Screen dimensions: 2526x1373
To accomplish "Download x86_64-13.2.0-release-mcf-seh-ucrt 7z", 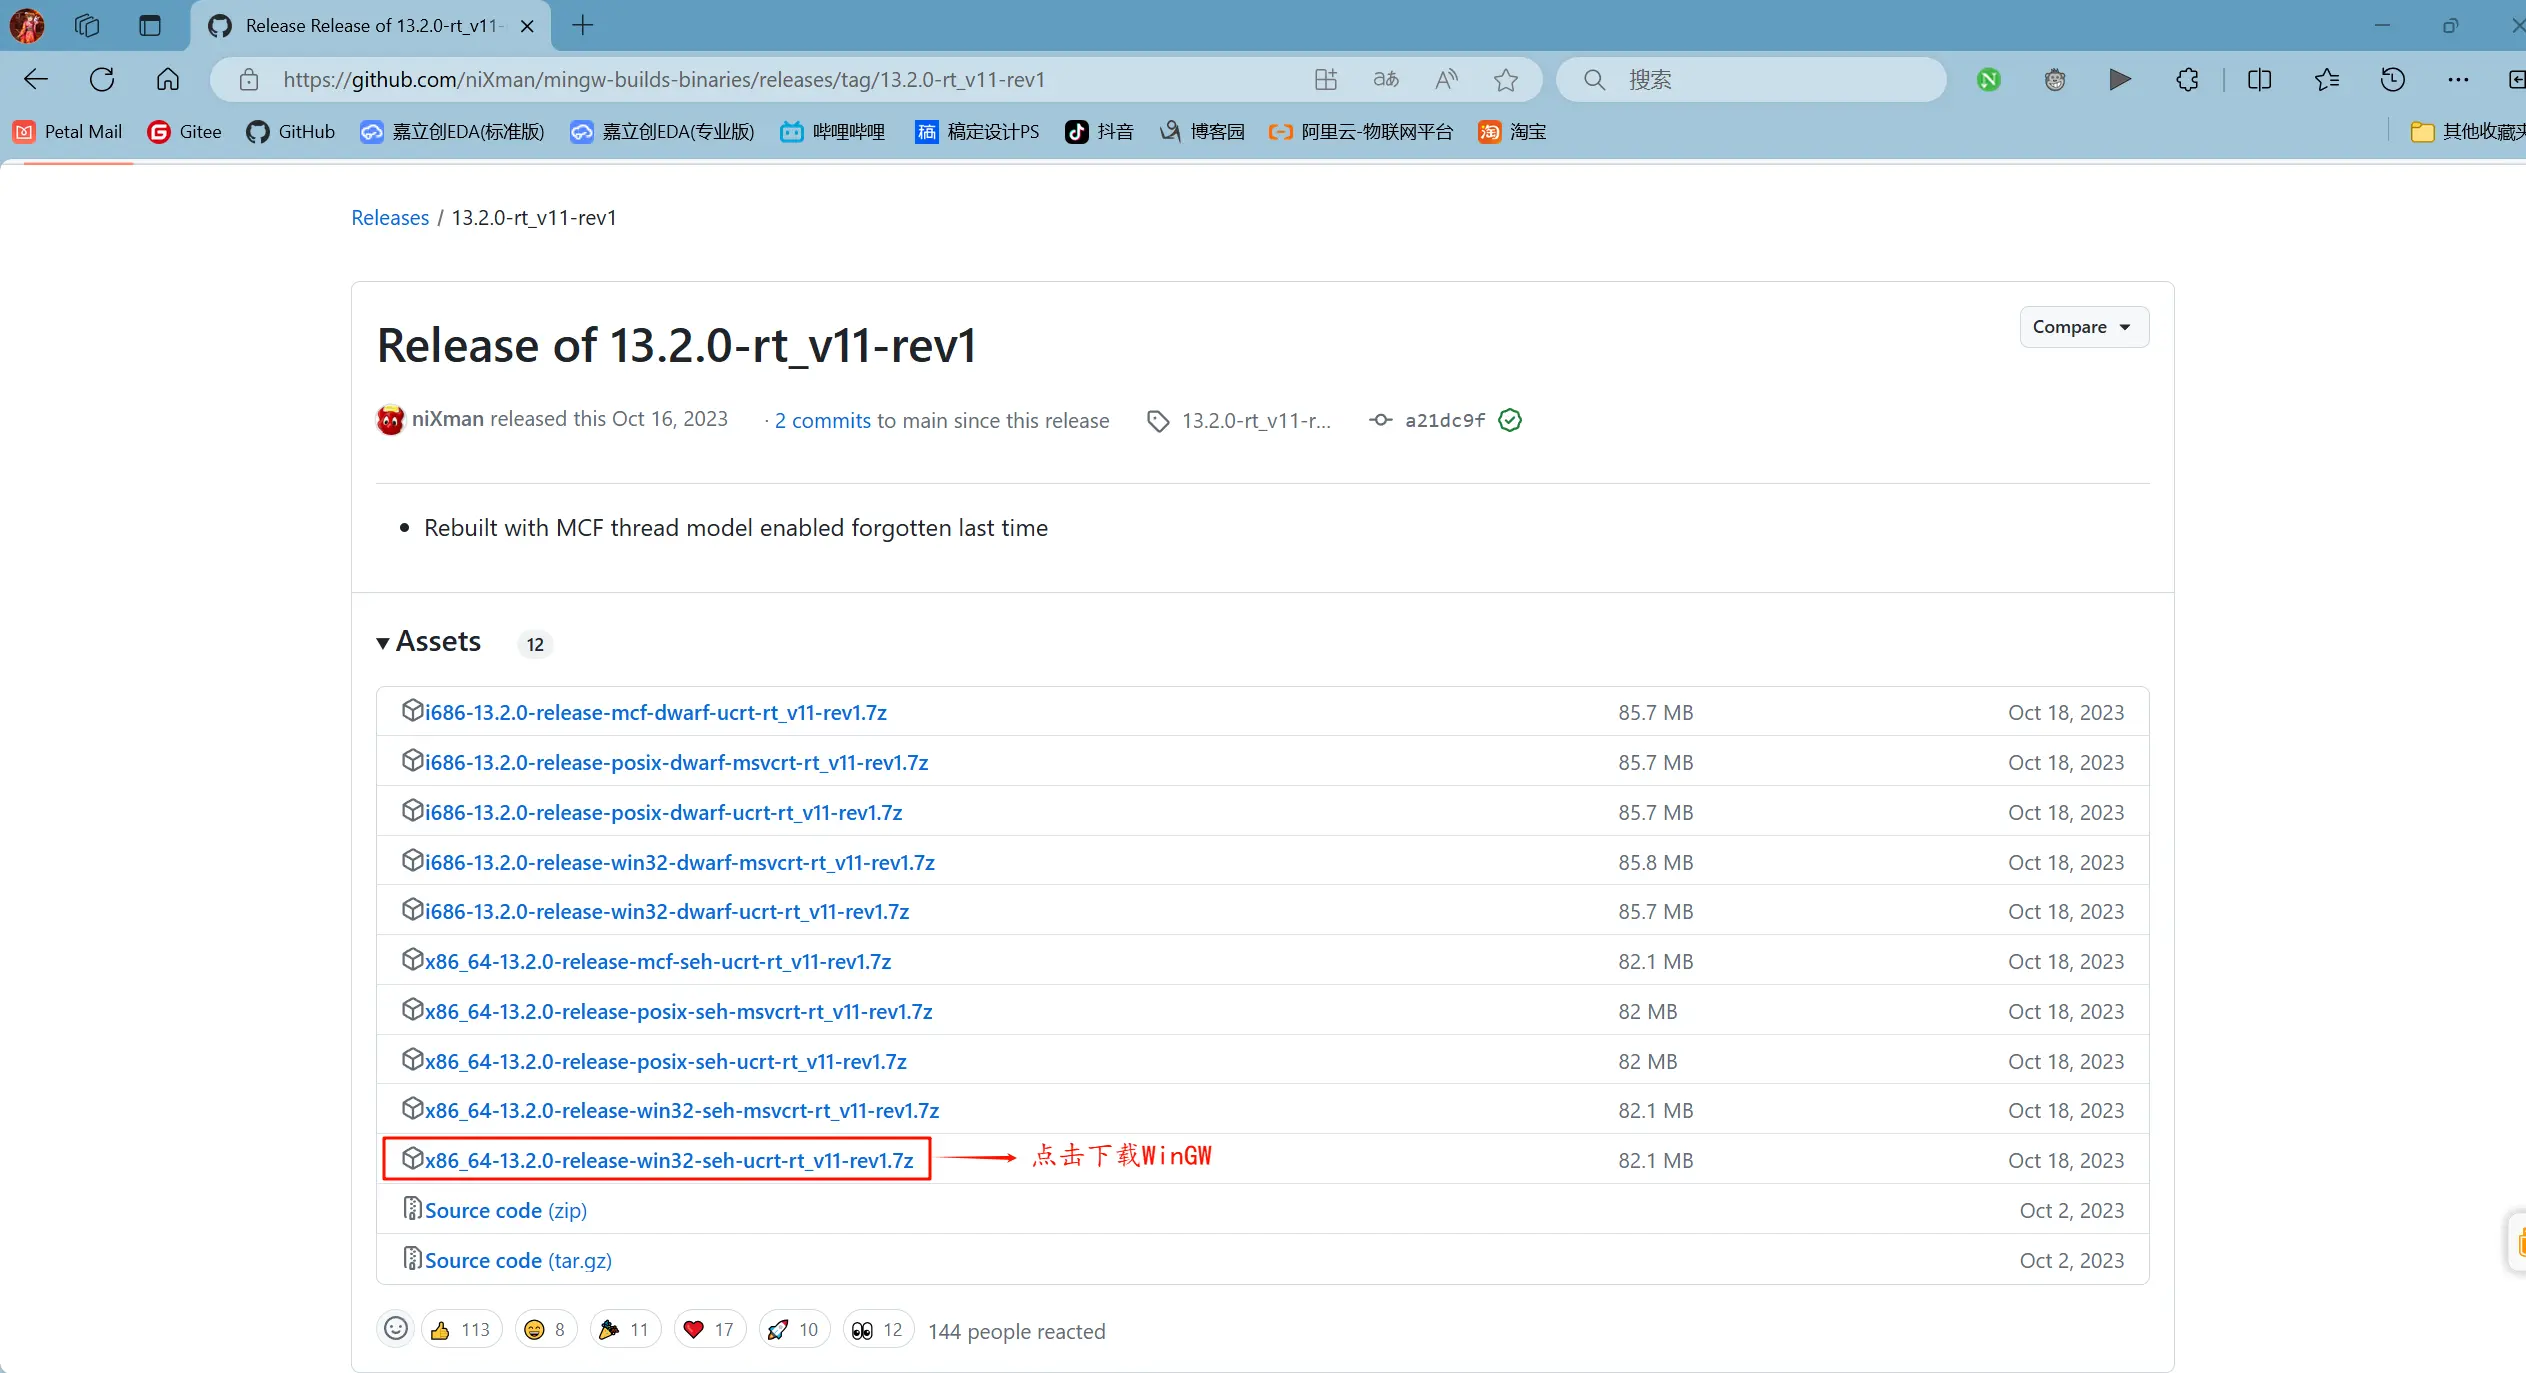I will point(658,961).
